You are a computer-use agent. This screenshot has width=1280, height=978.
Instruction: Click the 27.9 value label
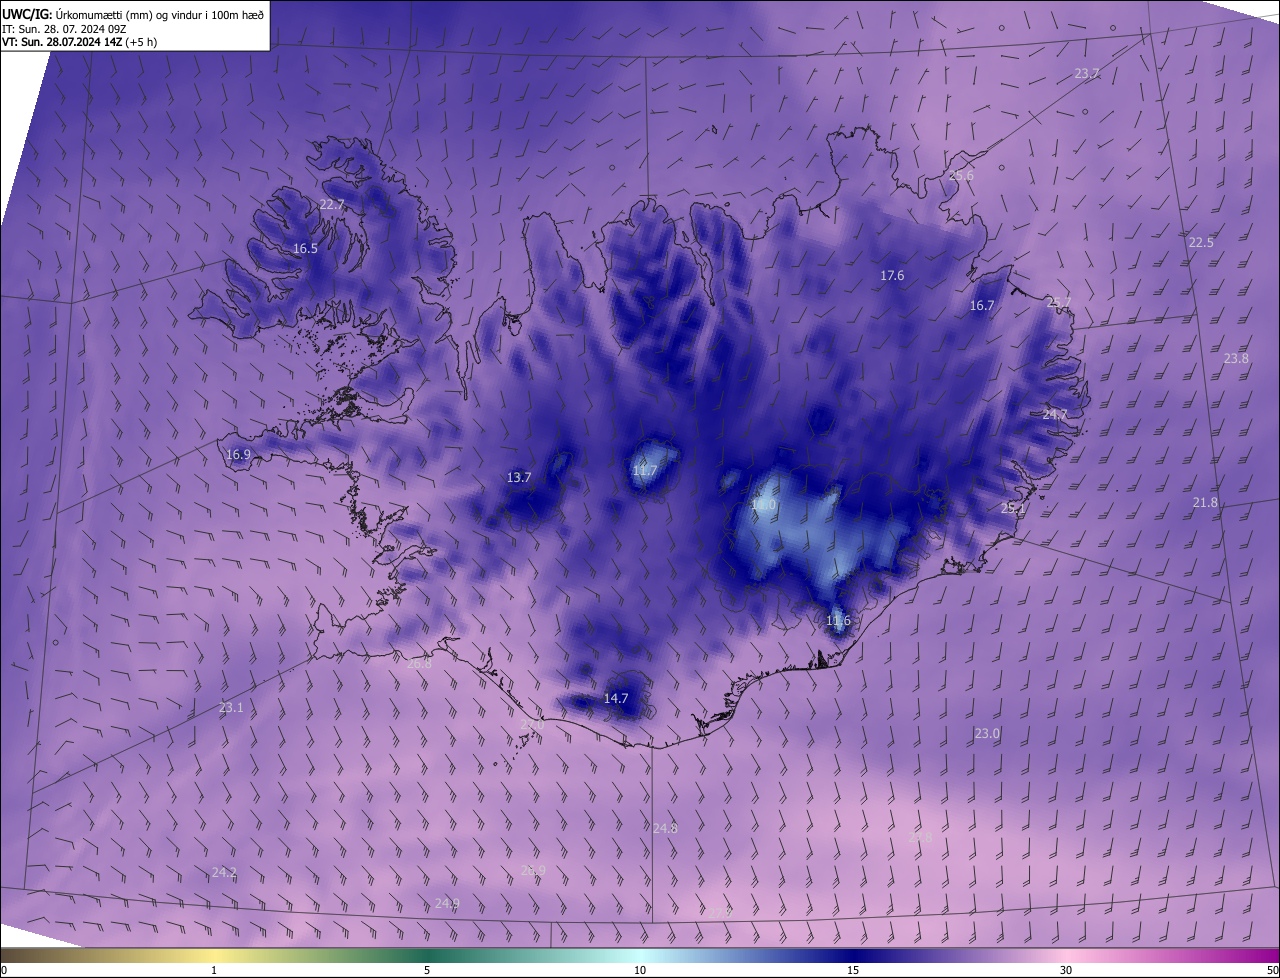pyautogui.click(x=720, y=911)
